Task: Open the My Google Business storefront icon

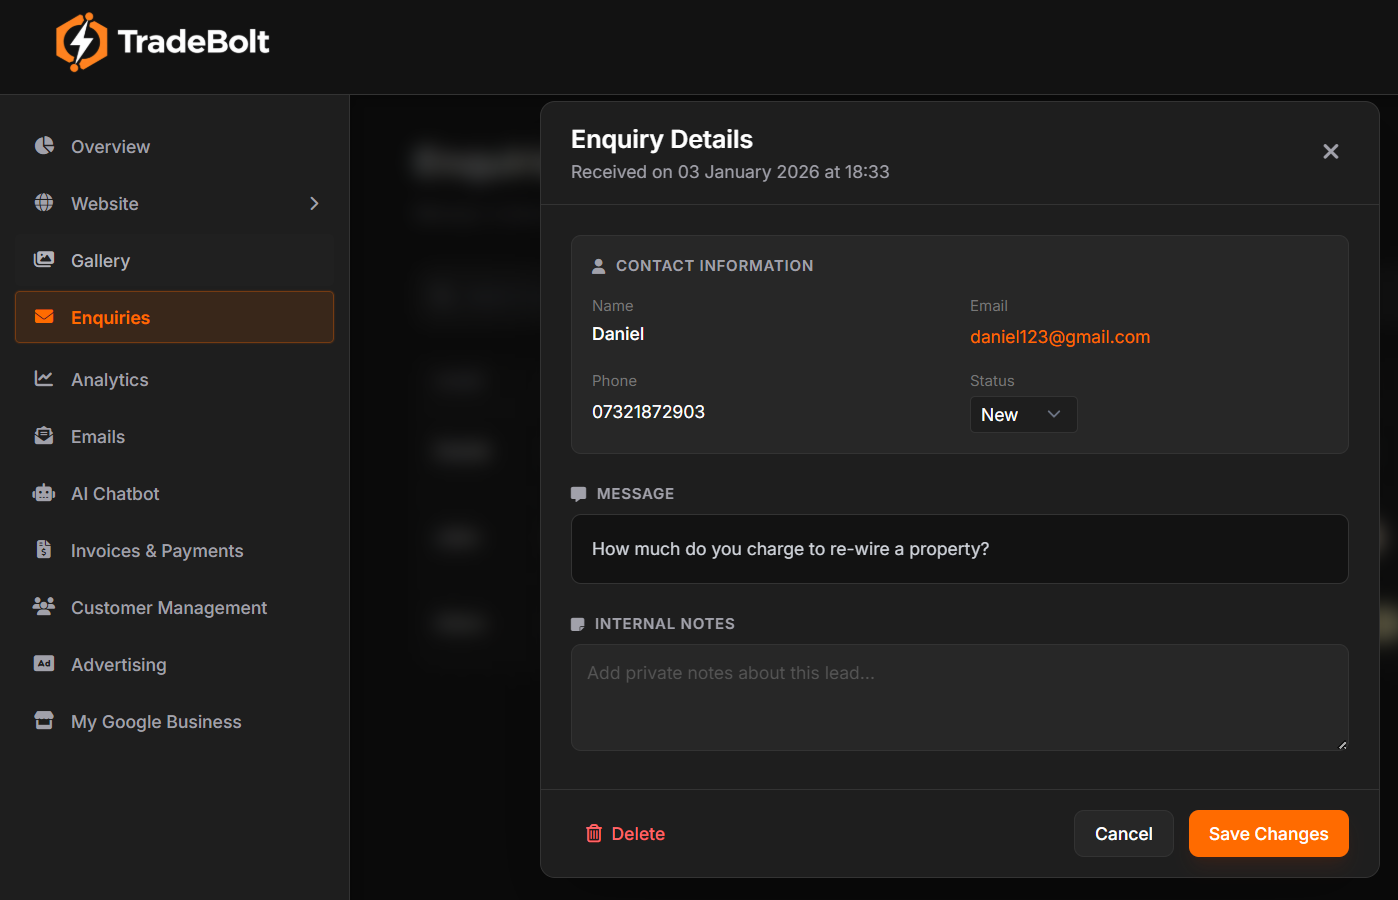Action: tap(44, 721)
